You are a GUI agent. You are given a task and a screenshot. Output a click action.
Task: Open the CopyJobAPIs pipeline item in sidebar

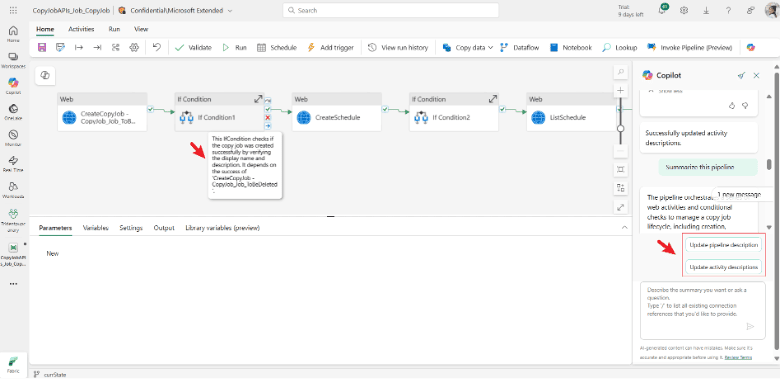point(13,254)
